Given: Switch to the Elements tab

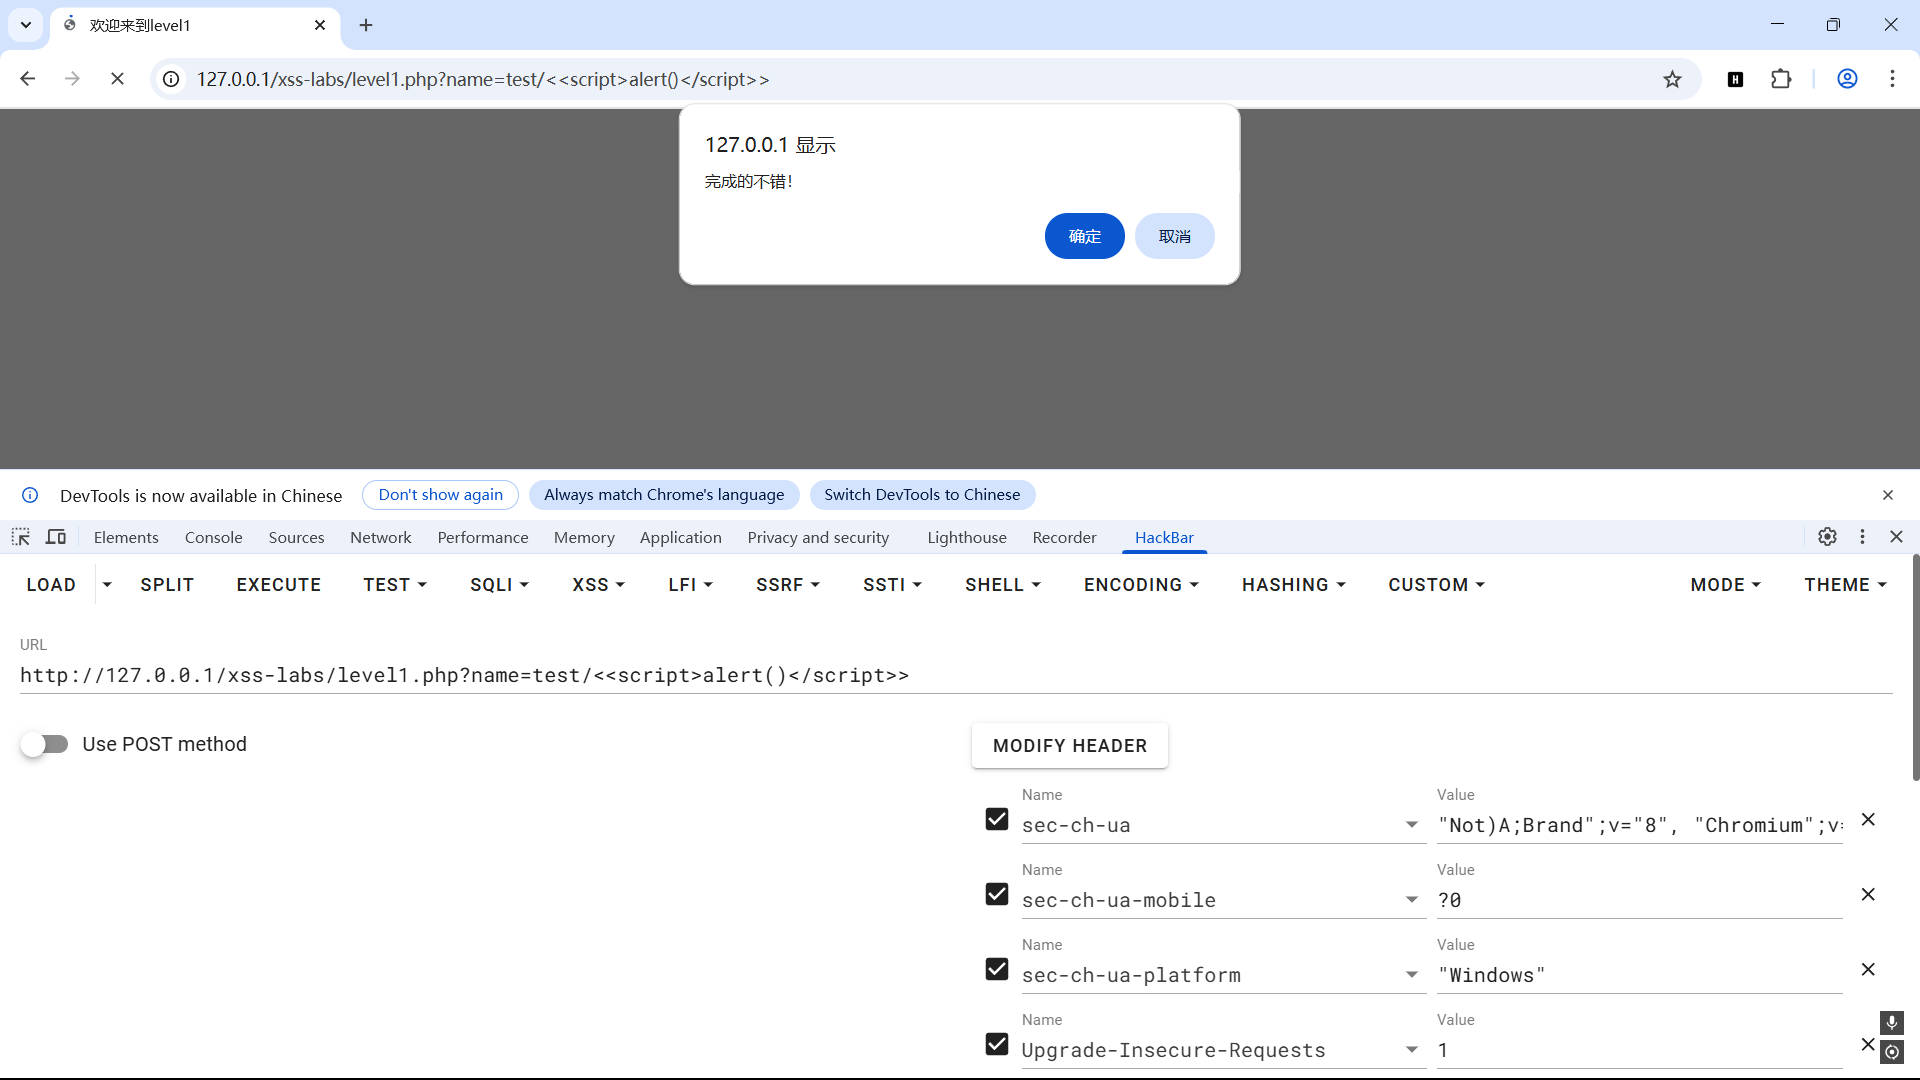Looking at the screenshot, I should tap(126, 537).
